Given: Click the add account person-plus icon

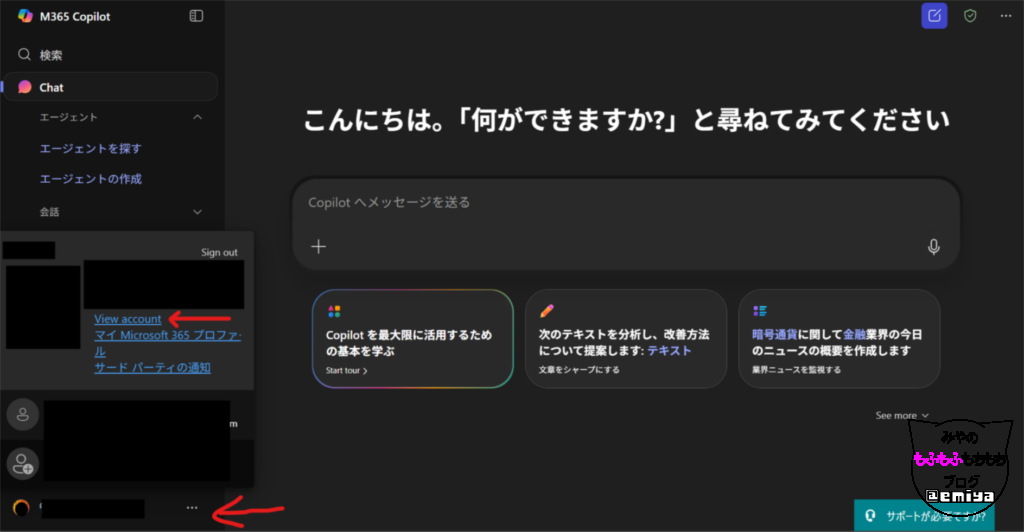Looking at the screenshot, I should [23, 463].
